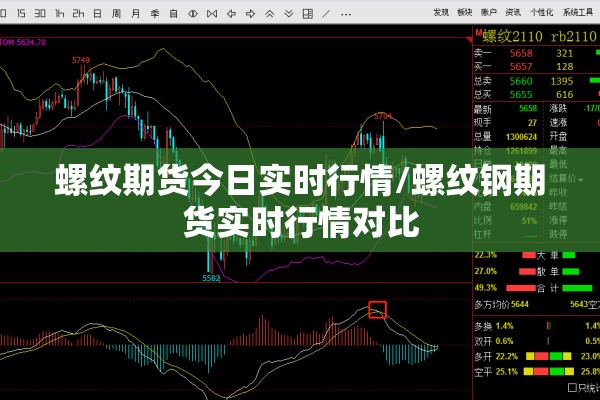The image size is (600, 400).
Task: Select the 15-minute chart period
Action: tap(21, 14)
